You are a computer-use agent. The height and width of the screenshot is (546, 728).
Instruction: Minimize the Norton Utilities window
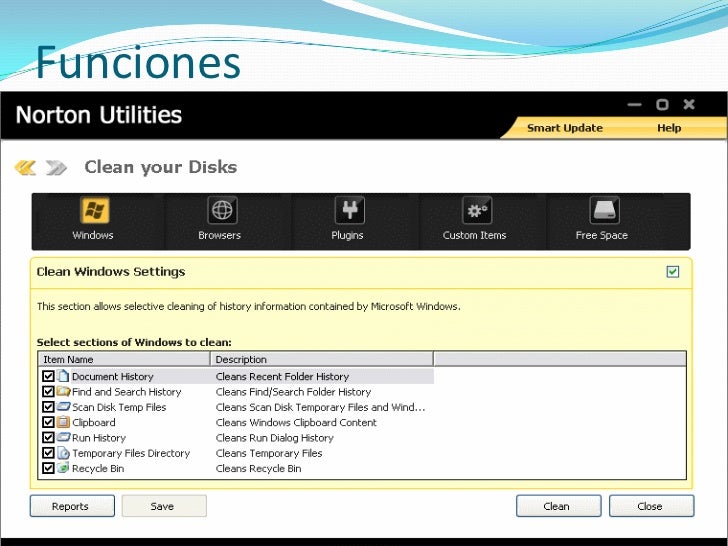634,104
